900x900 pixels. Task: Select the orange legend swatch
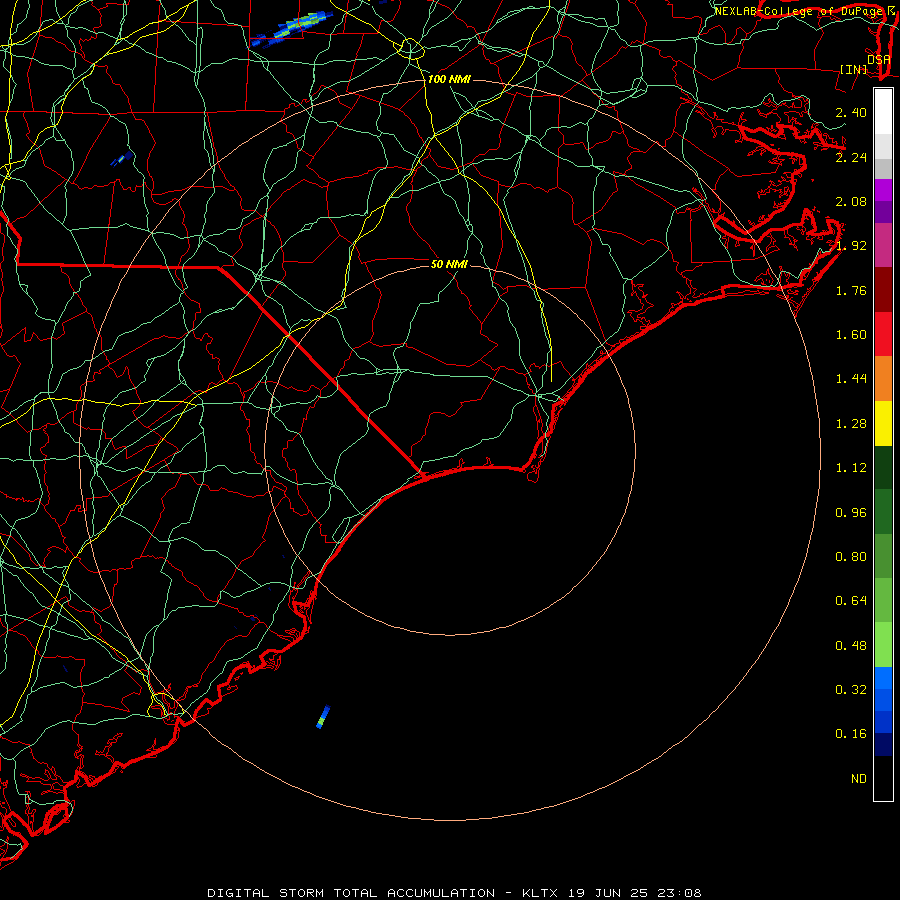(x=883, y=379)
